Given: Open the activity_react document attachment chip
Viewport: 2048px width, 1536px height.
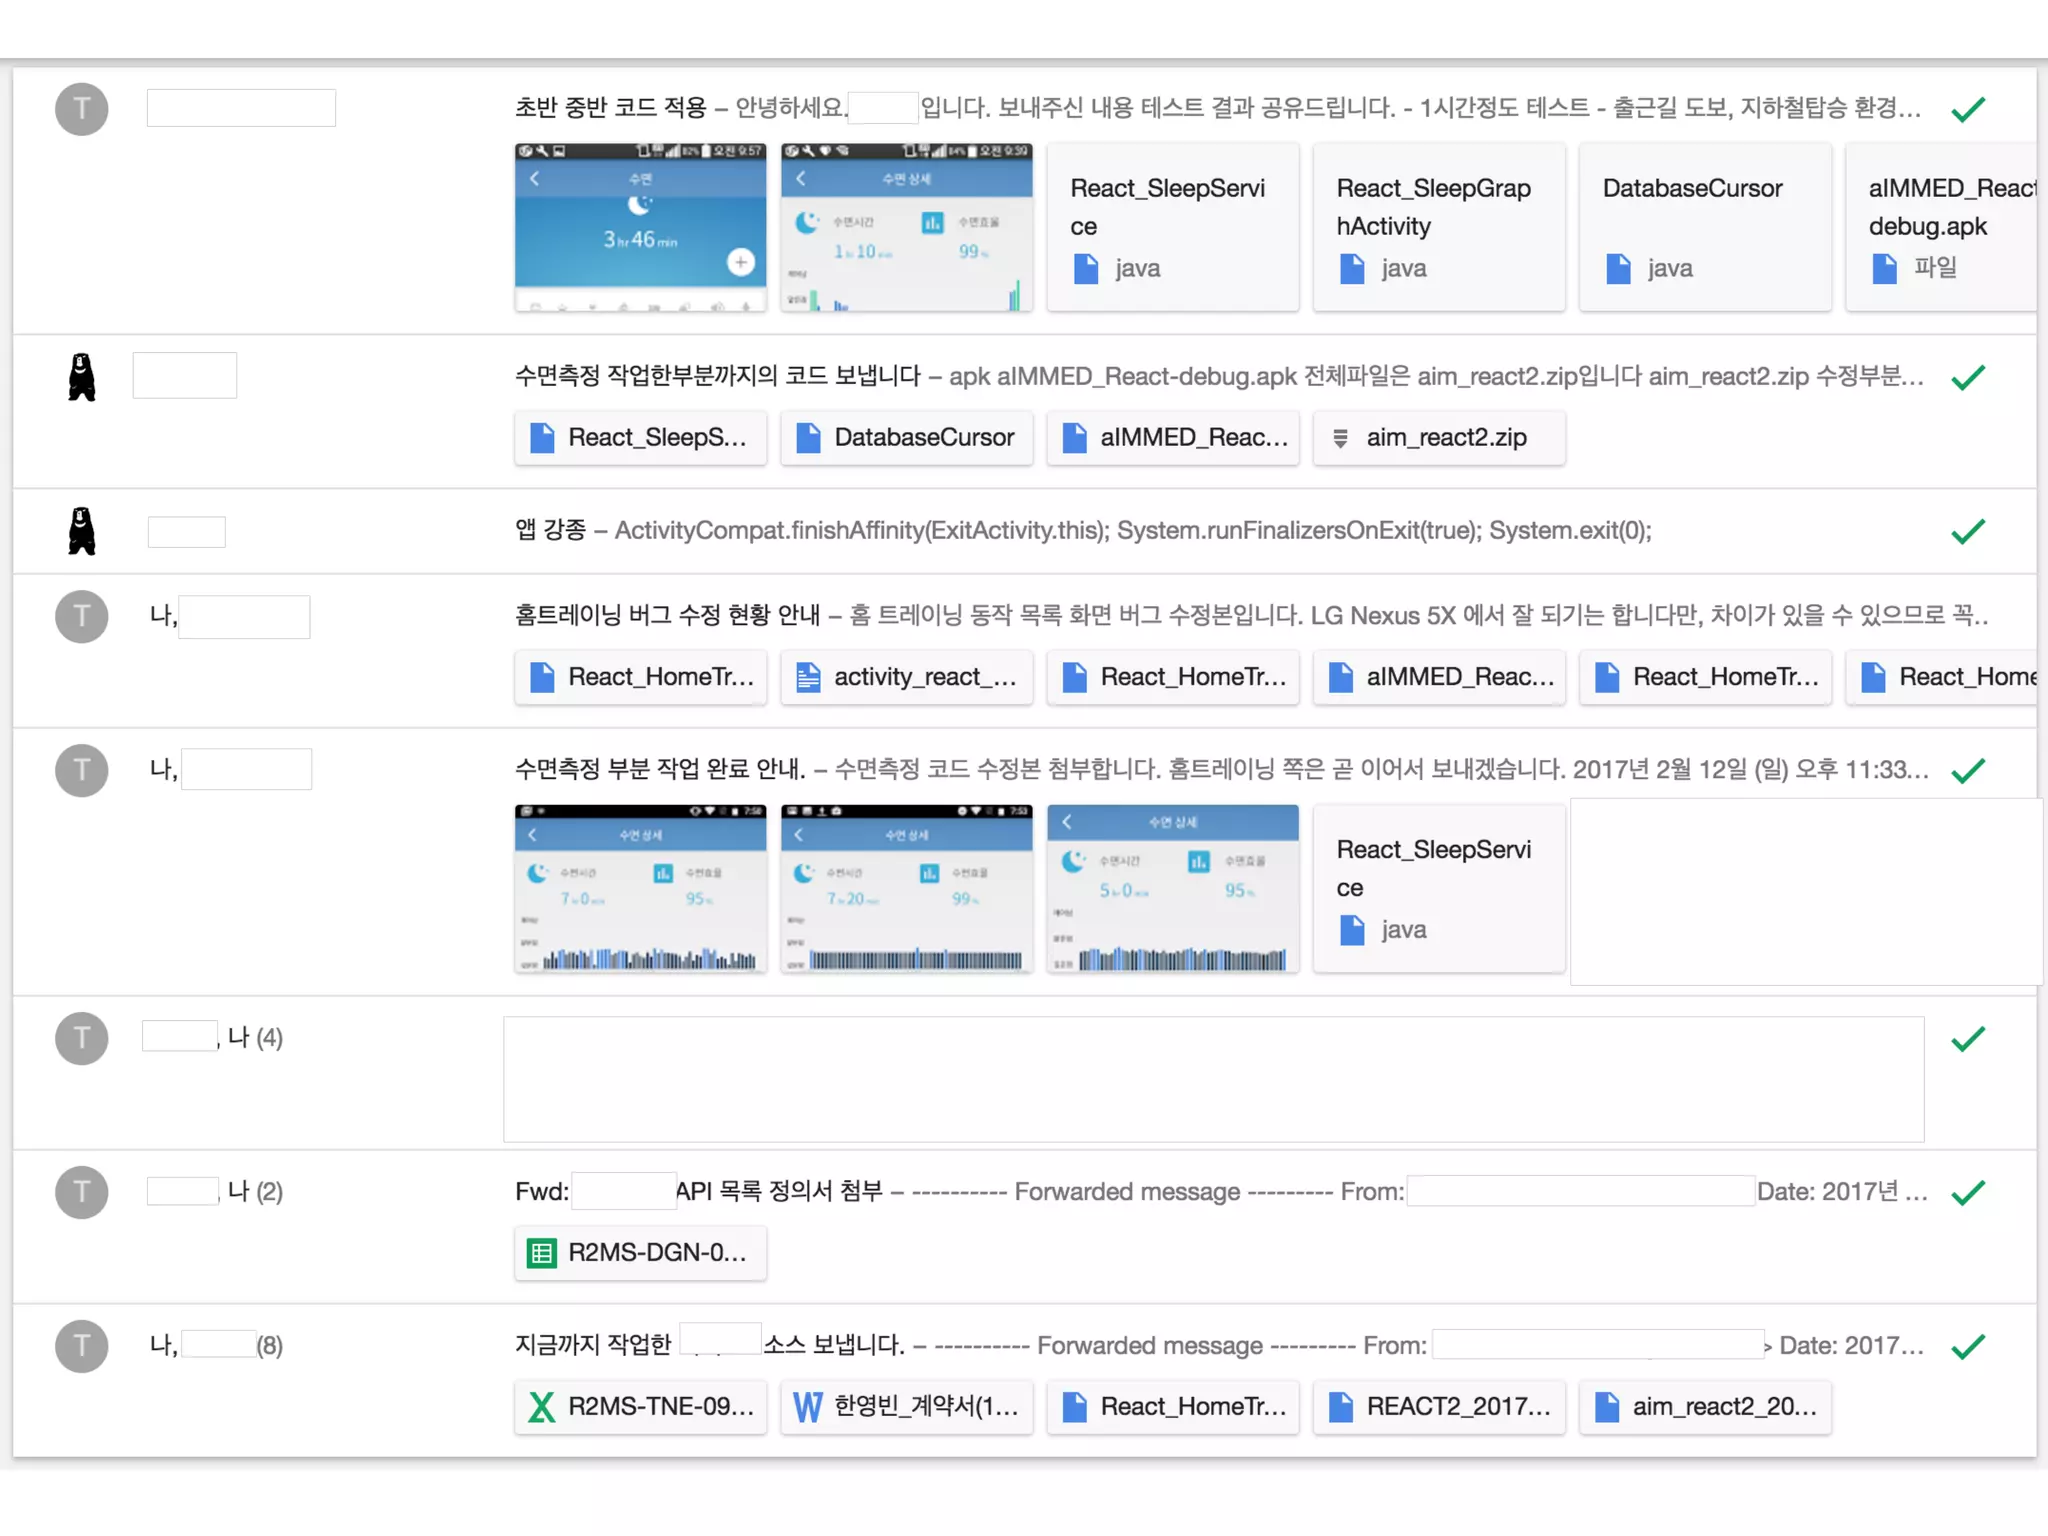Looking at the screenshot, I should (x=906, y=677).
